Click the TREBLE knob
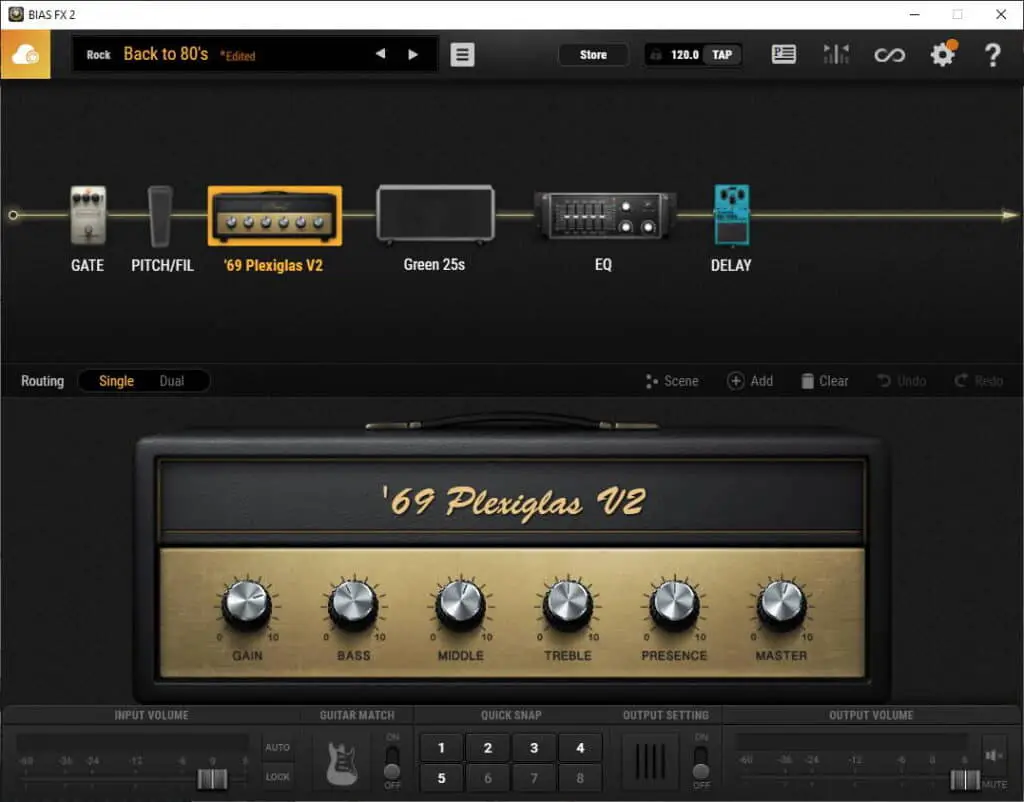This screenshot has width=1024, height=802. click(x=568, y=603)
